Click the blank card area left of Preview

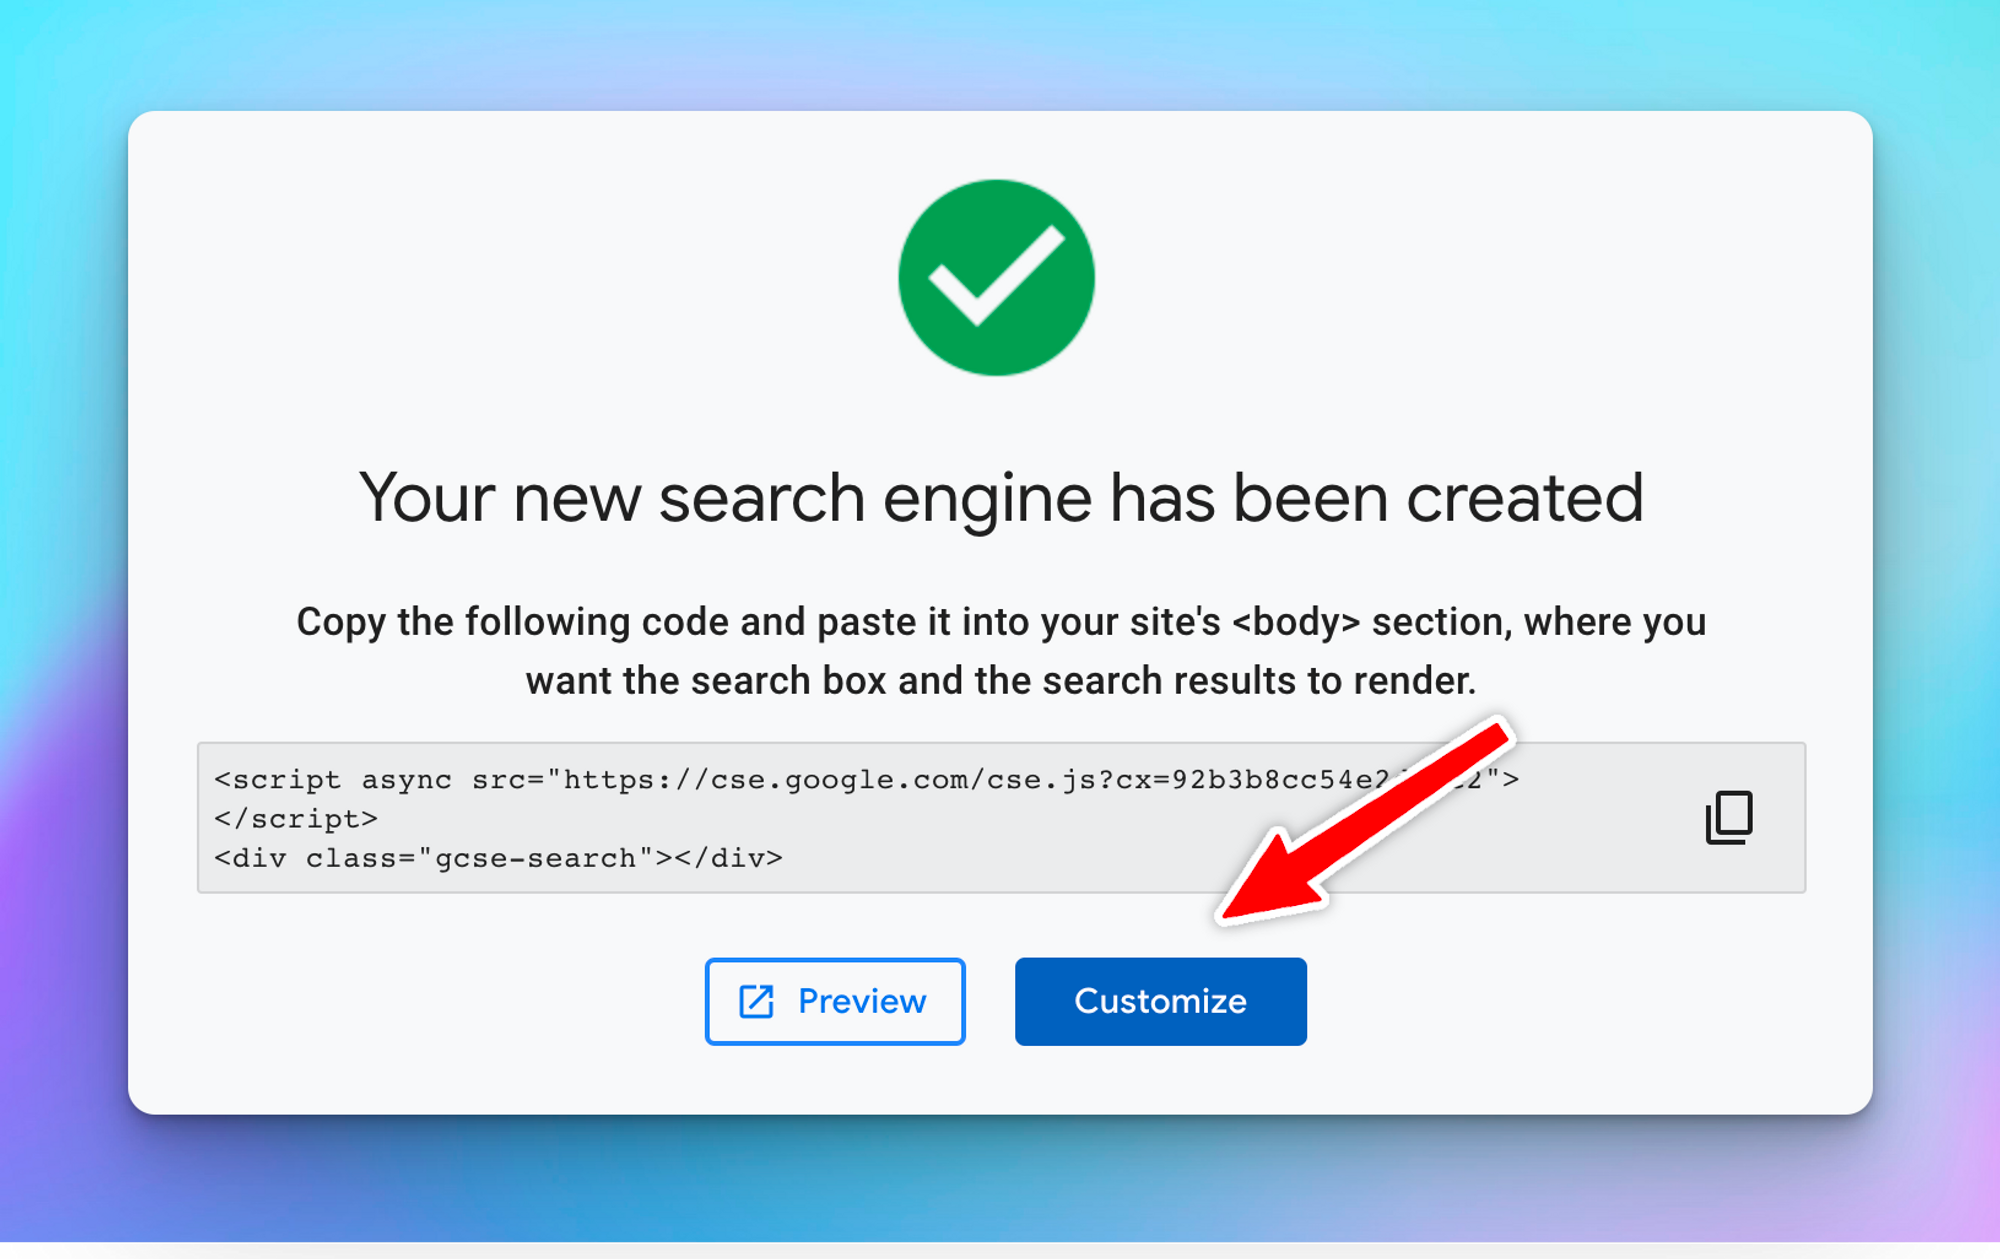pyautogui.click(x=420, y=1001)
